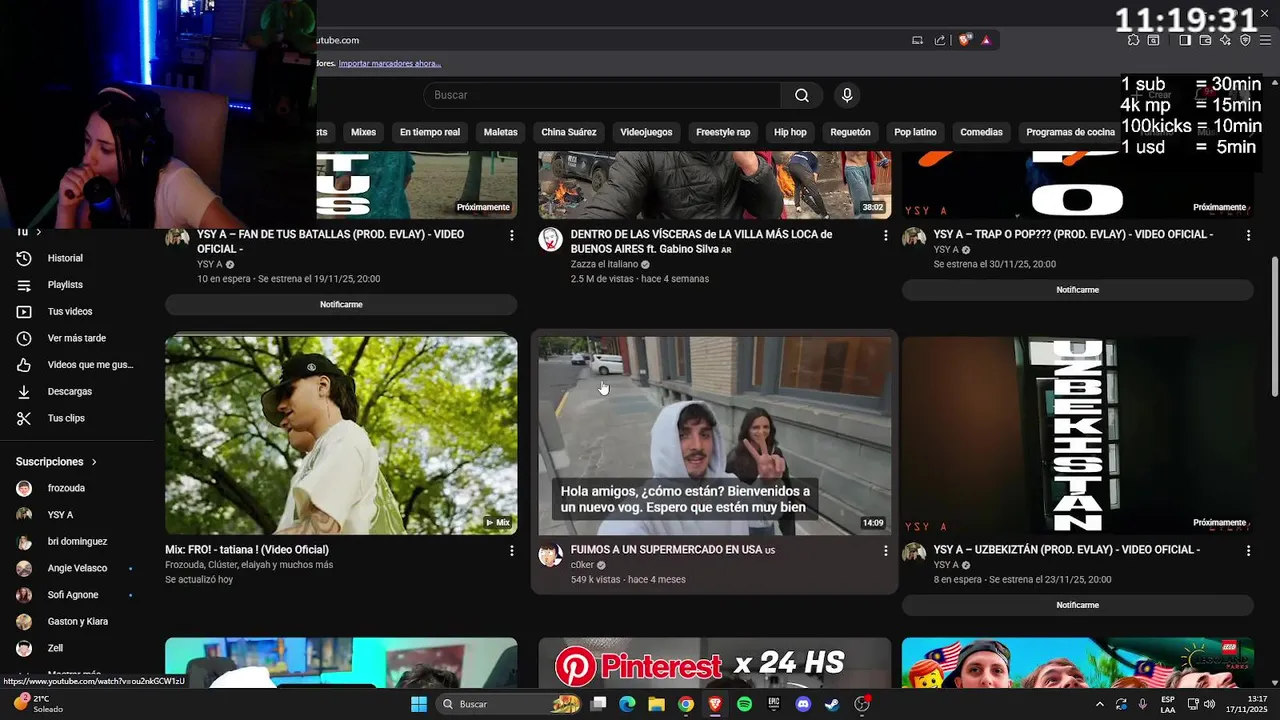
Task: Select the Hip hop chip
Action: (x=790, y=132)
